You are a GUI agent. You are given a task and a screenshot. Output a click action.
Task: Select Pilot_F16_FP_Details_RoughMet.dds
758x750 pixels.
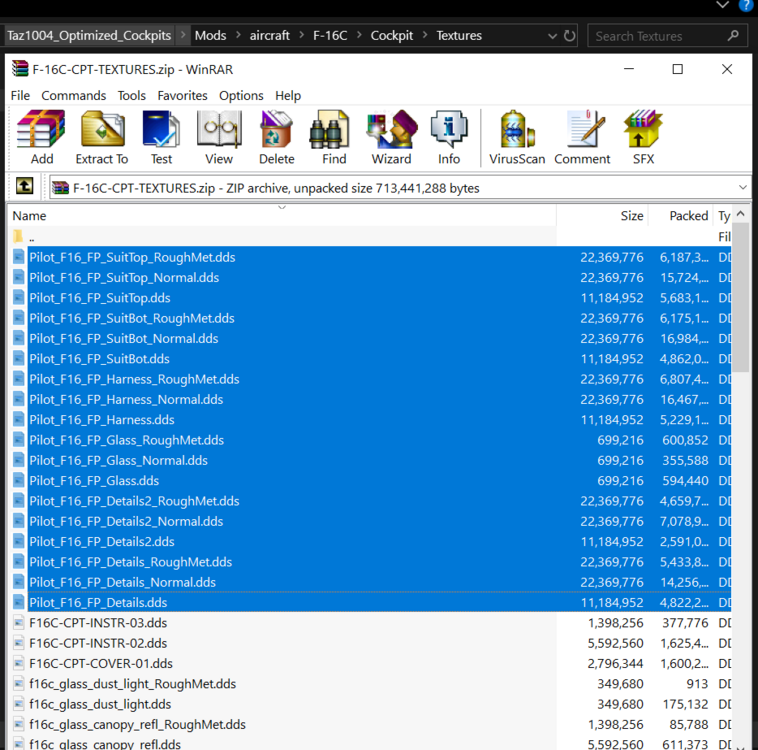click(x=131, y=562)
